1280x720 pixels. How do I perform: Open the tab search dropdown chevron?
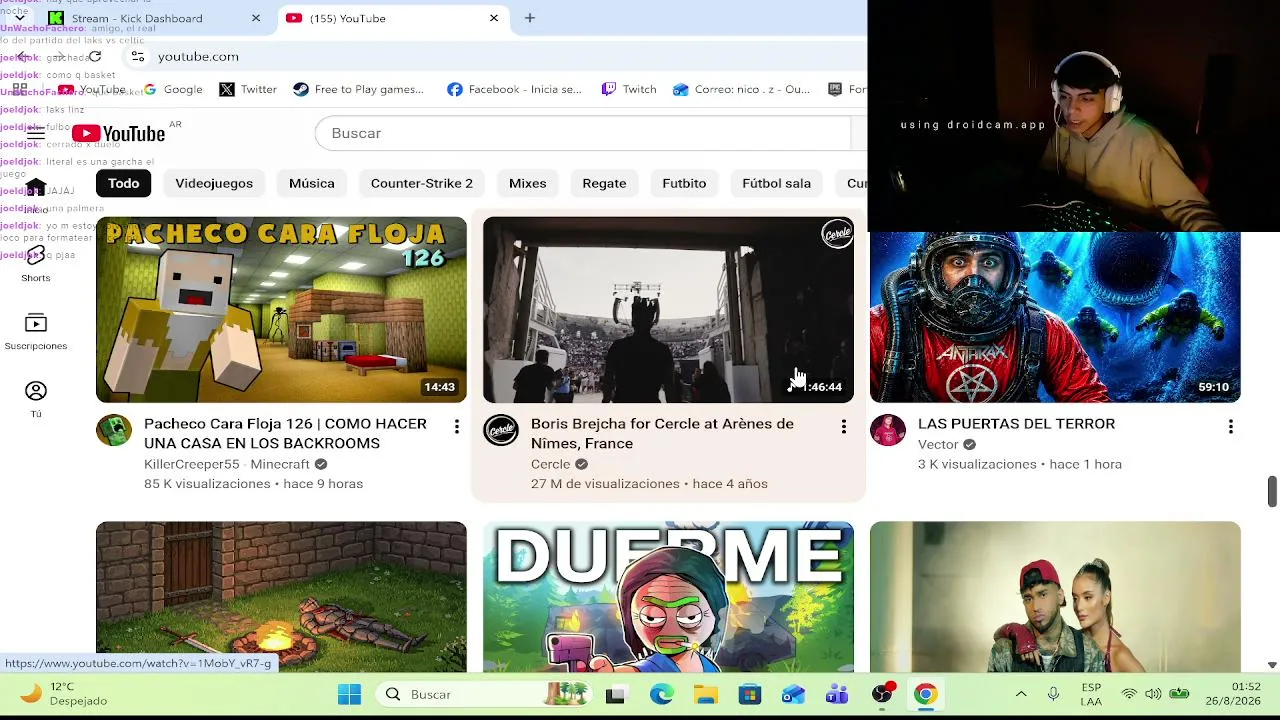tap(19, 18)
